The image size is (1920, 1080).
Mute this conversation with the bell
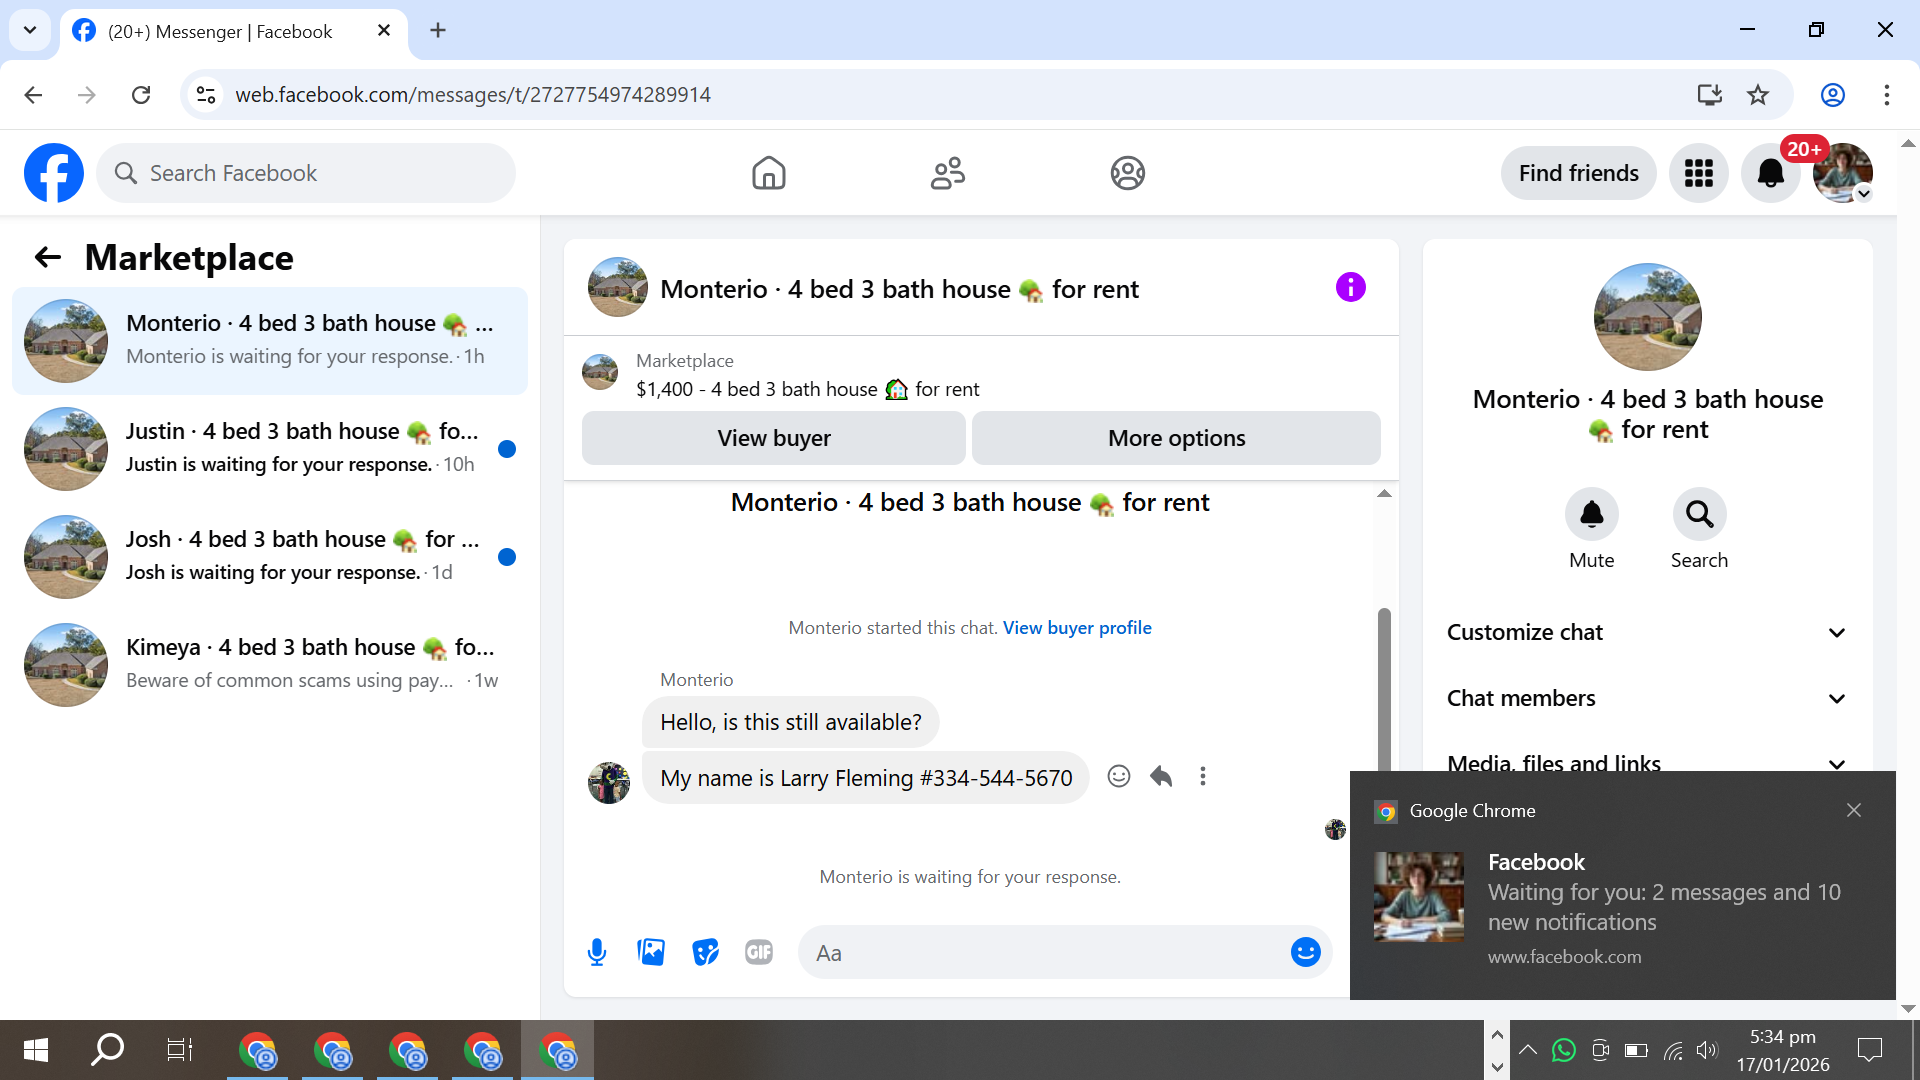coord(1591,514)
